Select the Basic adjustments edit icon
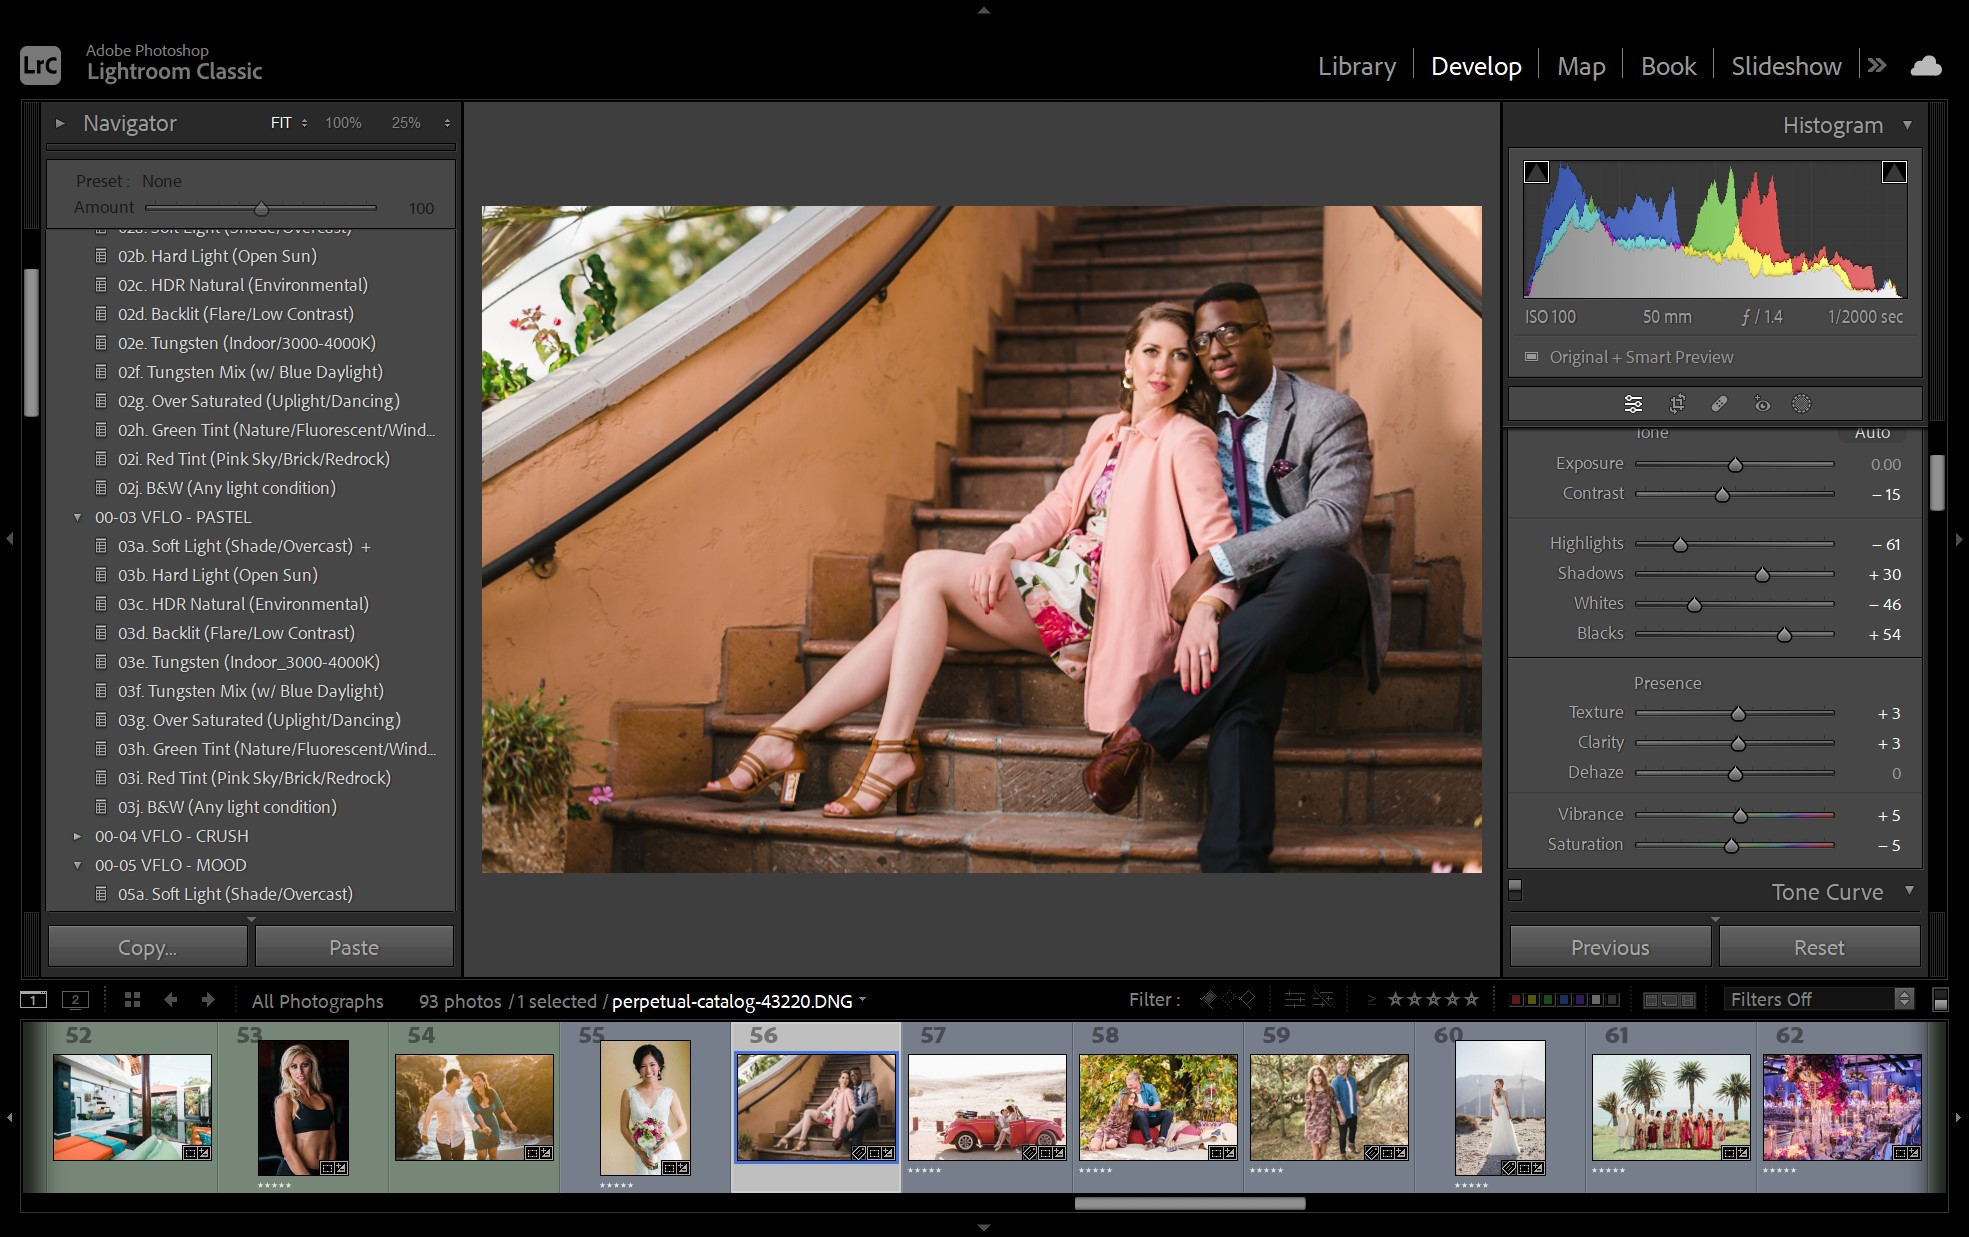1969x1237 pixels. [1633, 404]
